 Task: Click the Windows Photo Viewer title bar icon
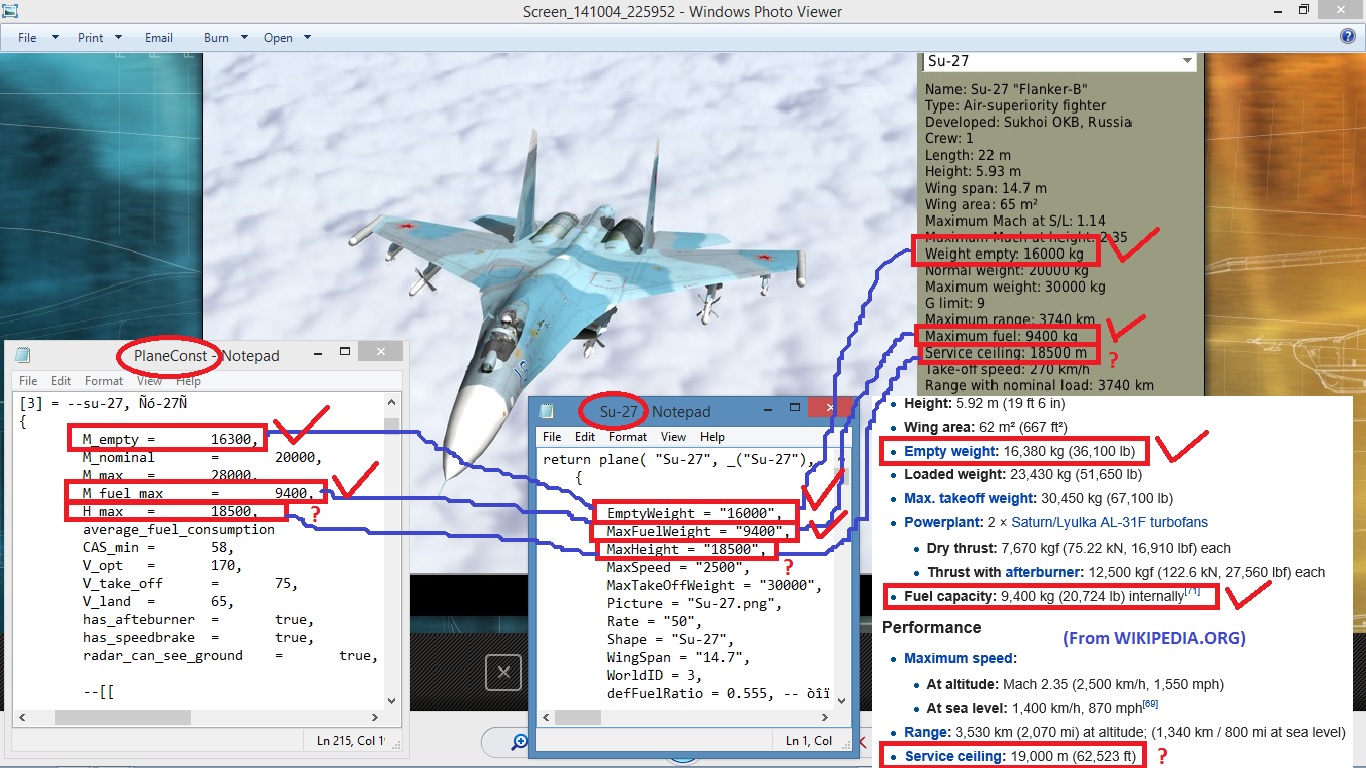click(x=9, y=11)
